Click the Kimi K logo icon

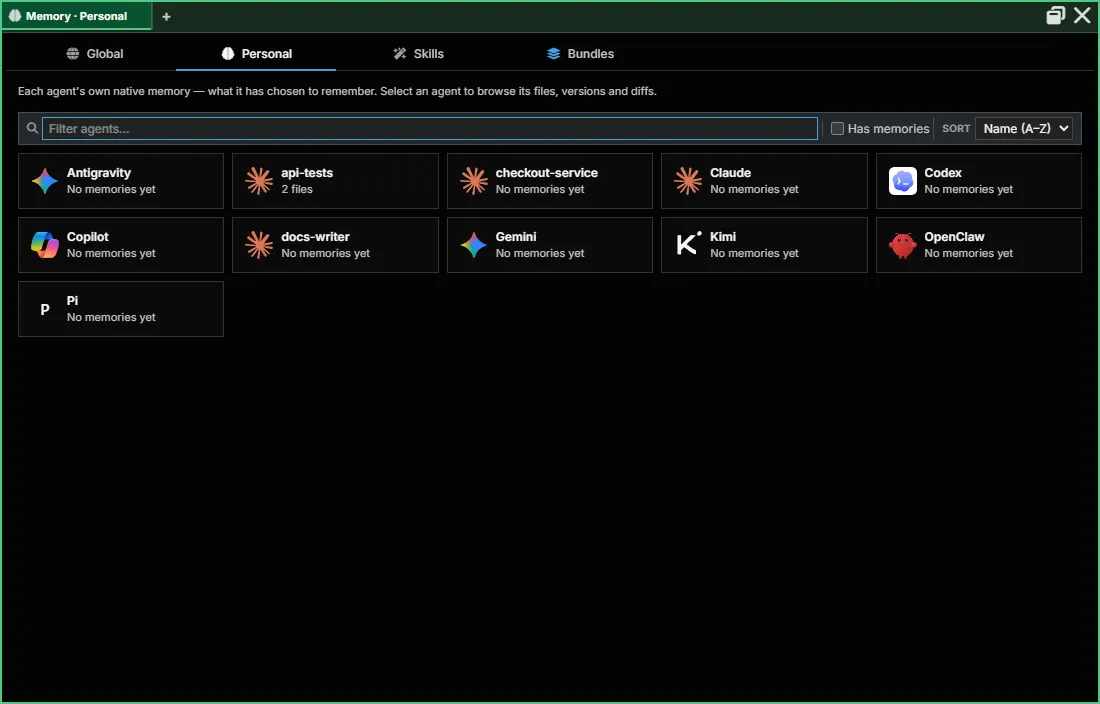[688, 243]
